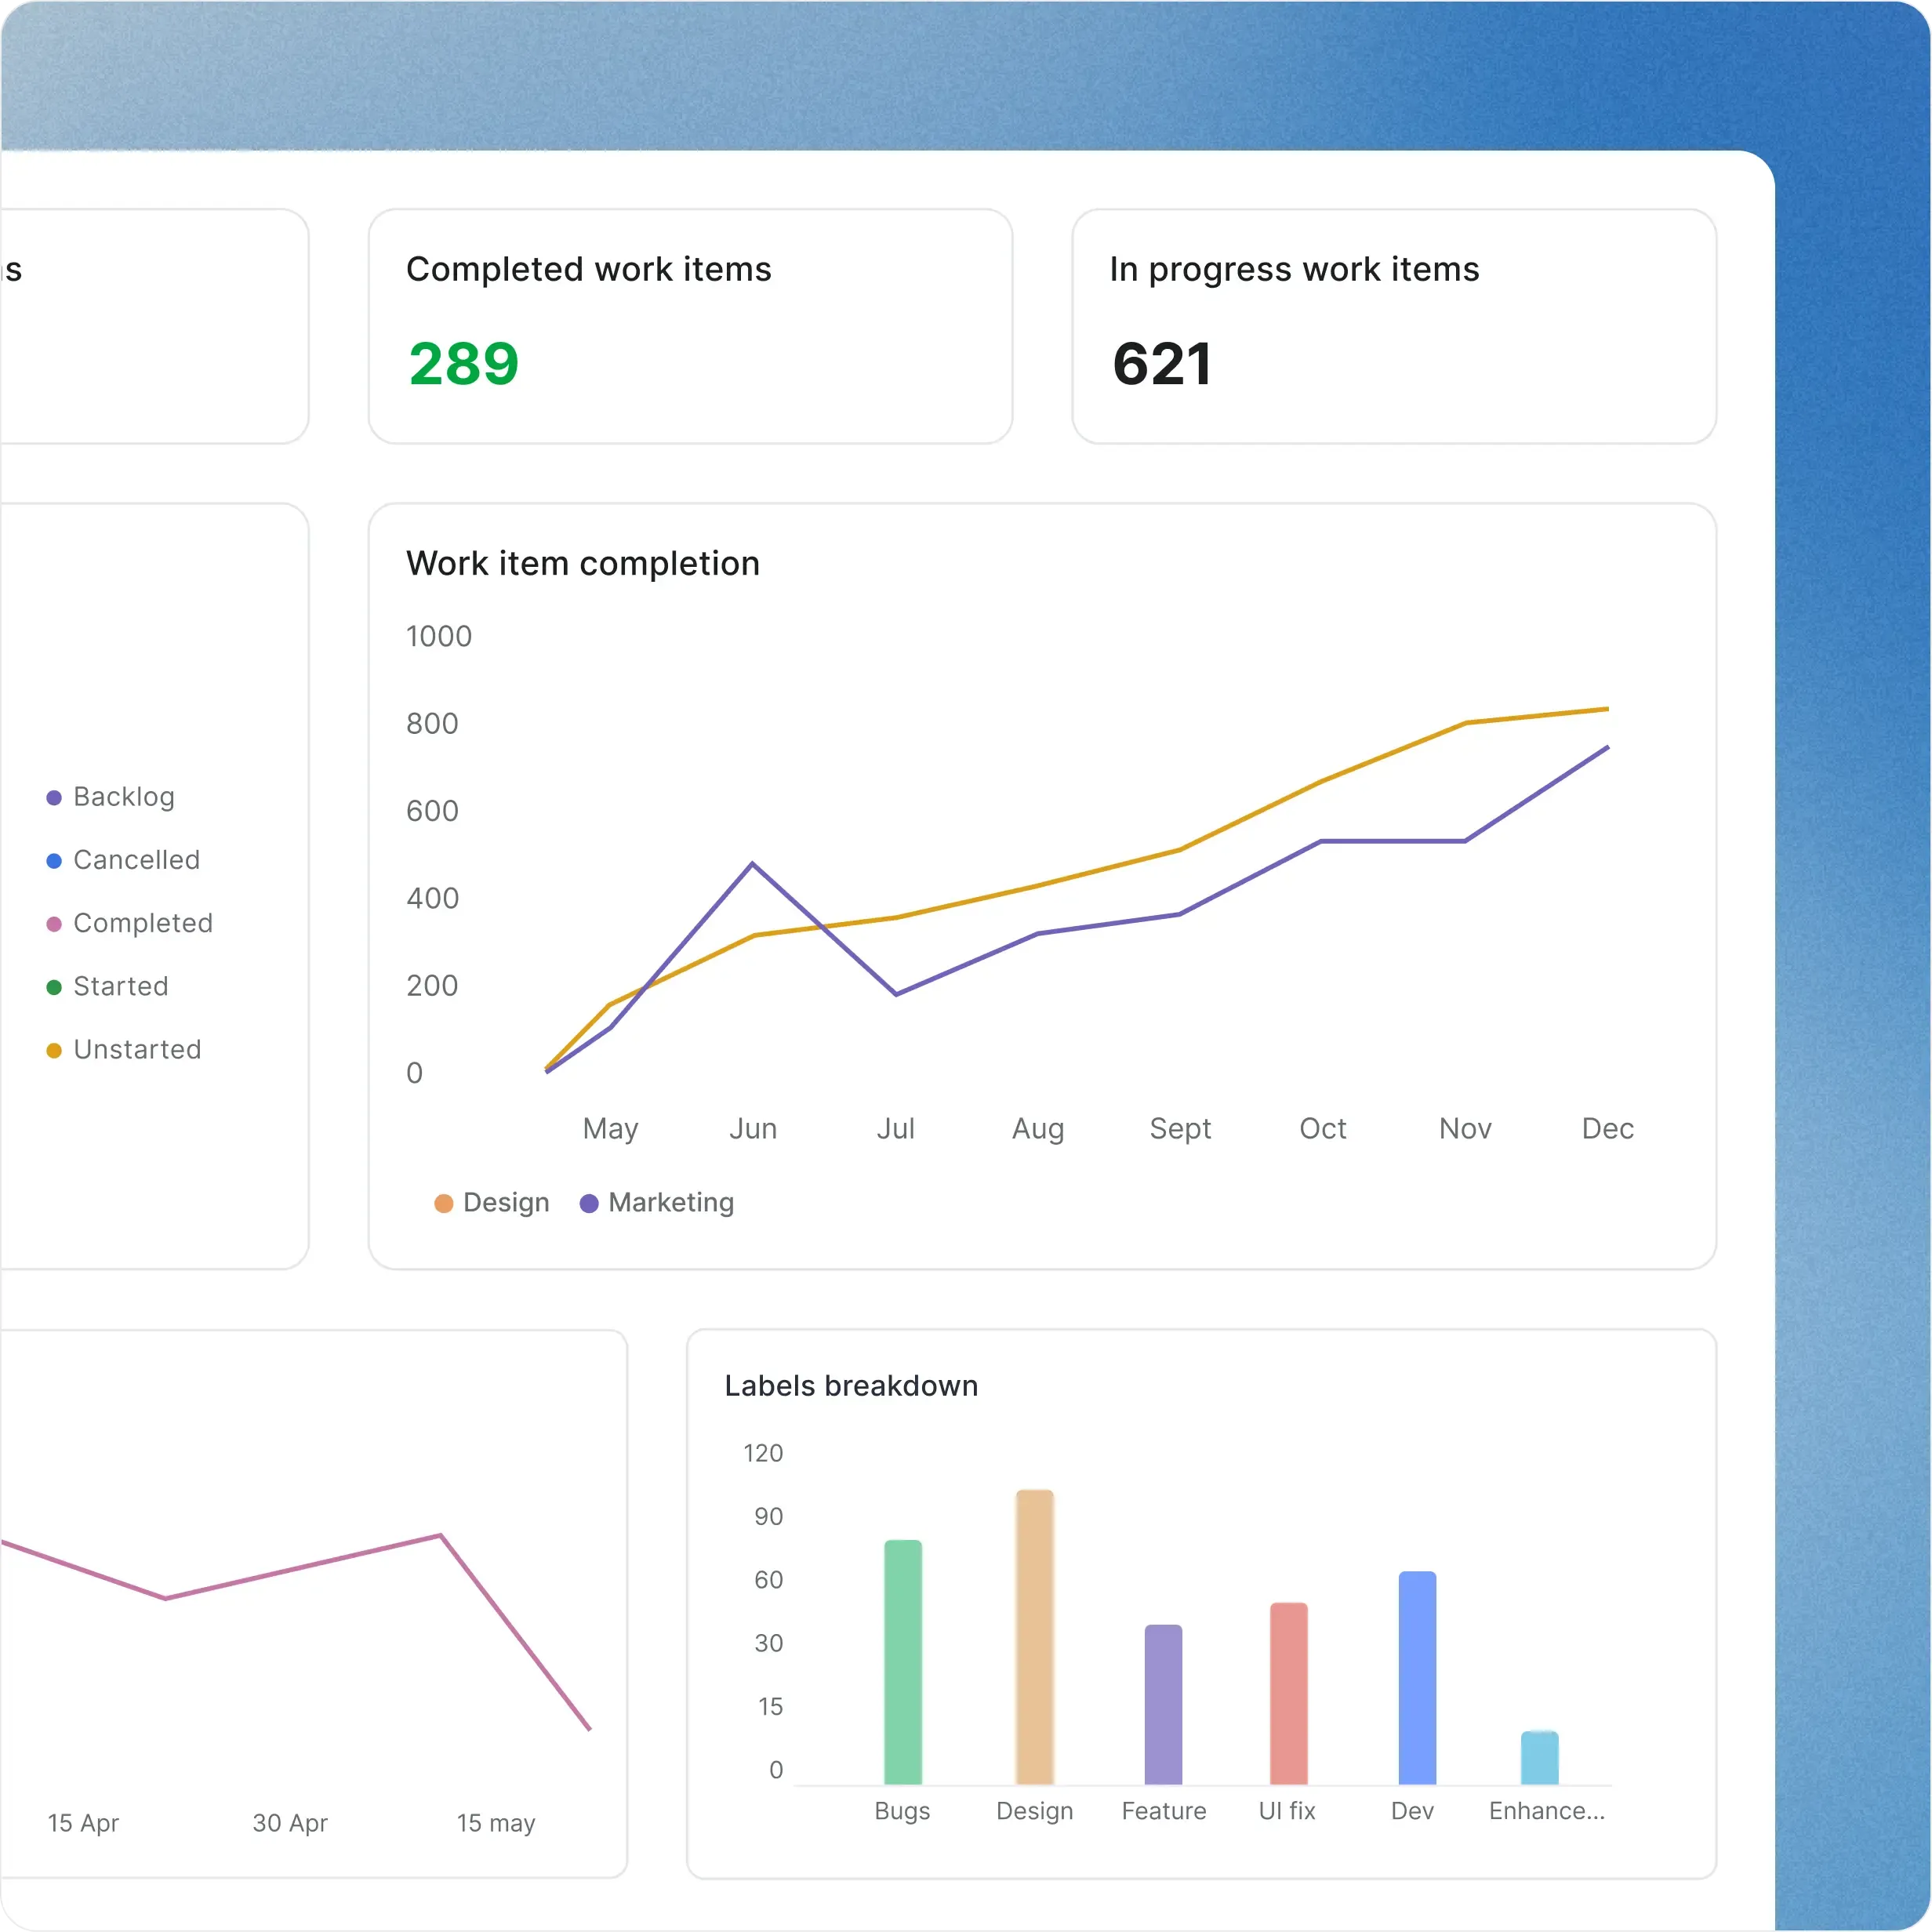Click the Cancelled legend entry
The height and width of the screenshot is (1932, 1932).
click(x=123, y=860)
